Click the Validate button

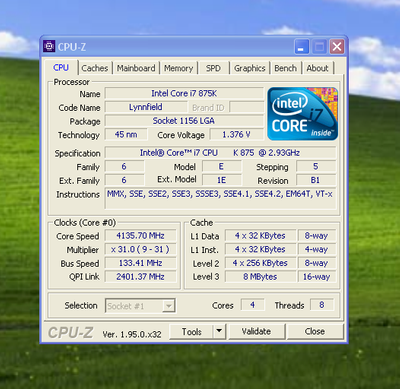(x=256, y=332)
